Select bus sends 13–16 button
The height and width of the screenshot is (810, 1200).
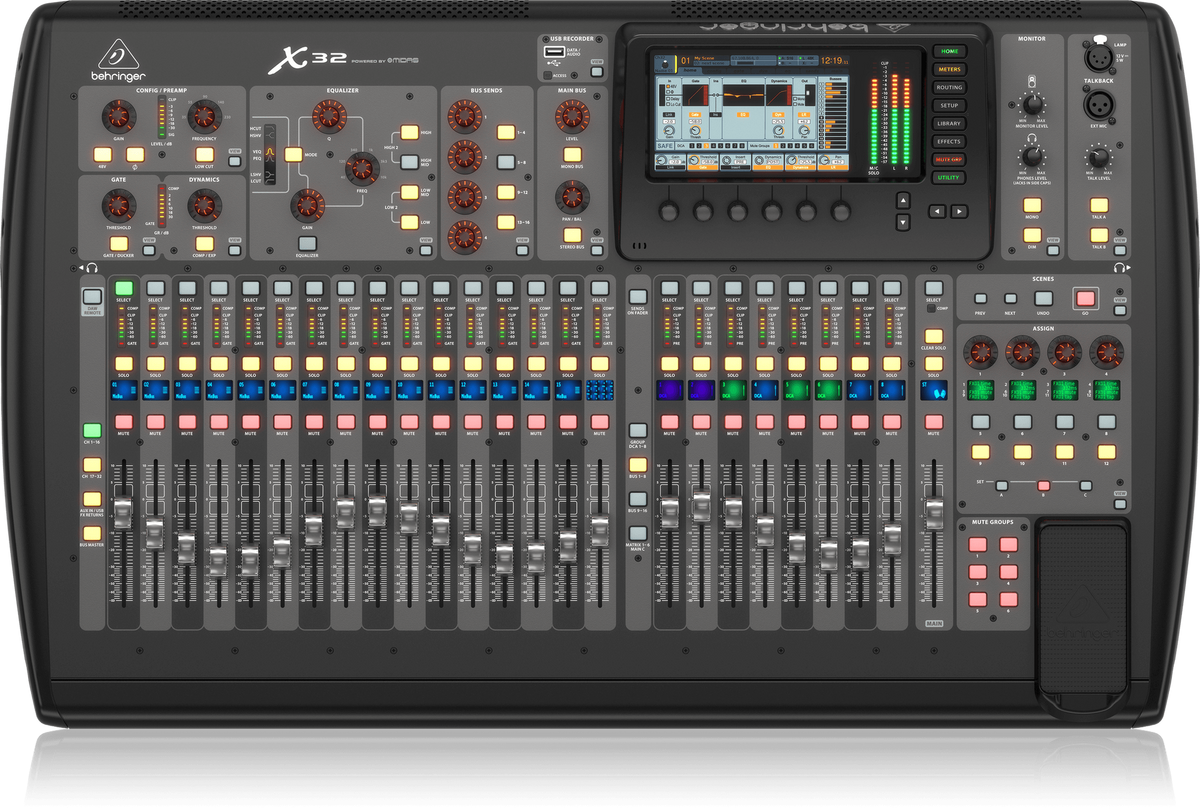click(507, 221)
